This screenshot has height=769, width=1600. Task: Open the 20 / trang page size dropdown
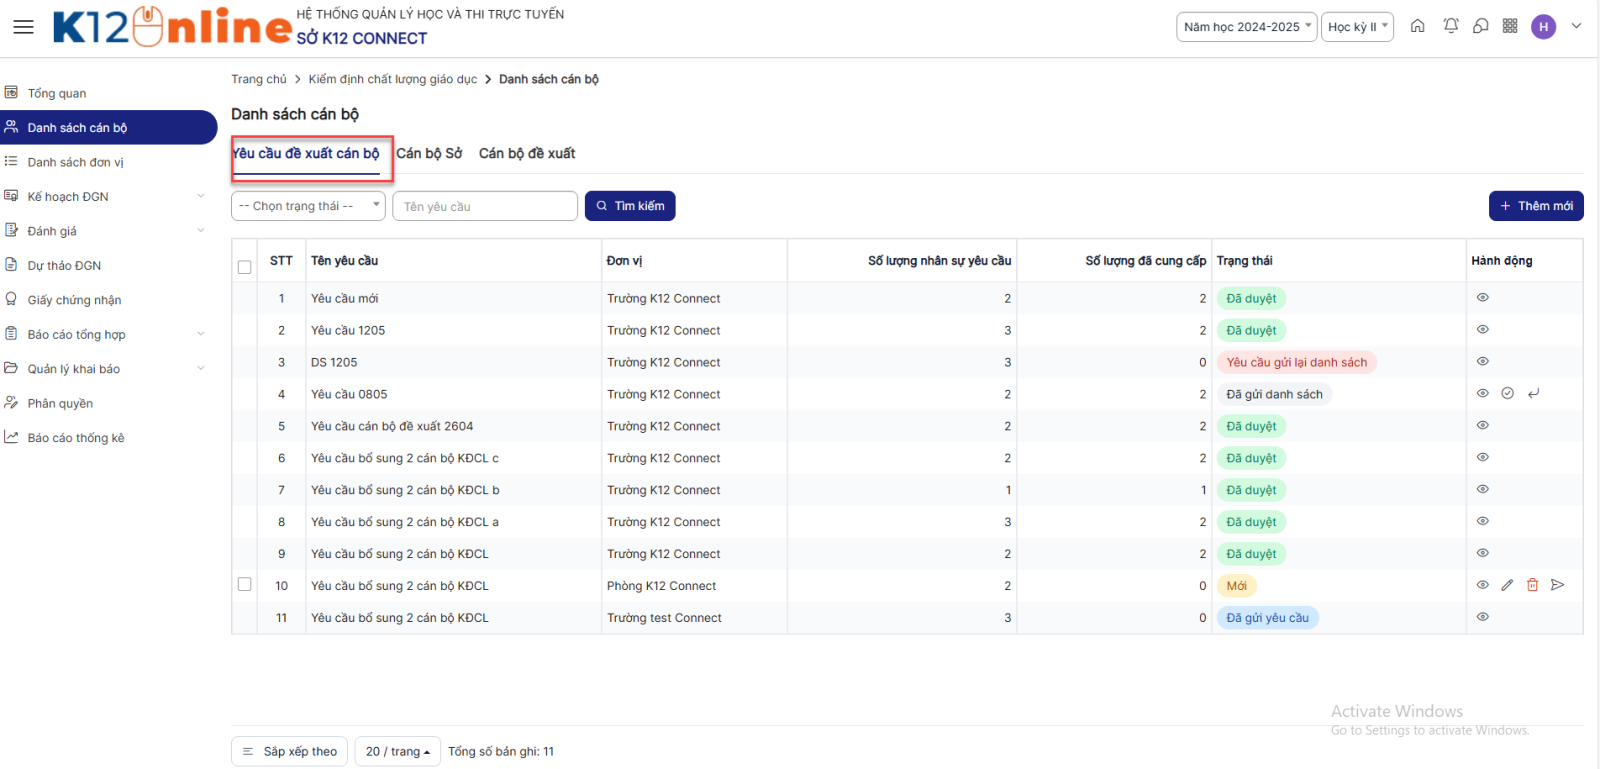click(x=397, y=751)
